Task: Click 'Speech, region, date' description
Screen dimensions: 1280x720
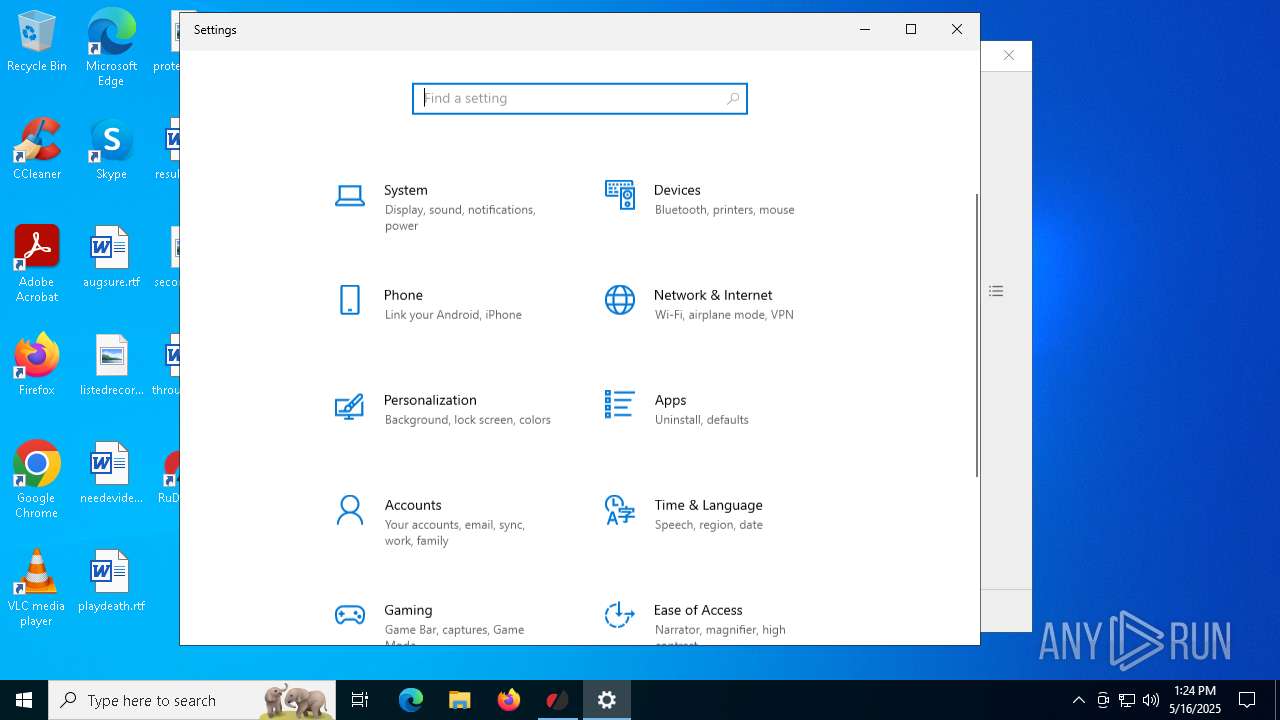Action: pyautogui.click(x=708, y=525)
